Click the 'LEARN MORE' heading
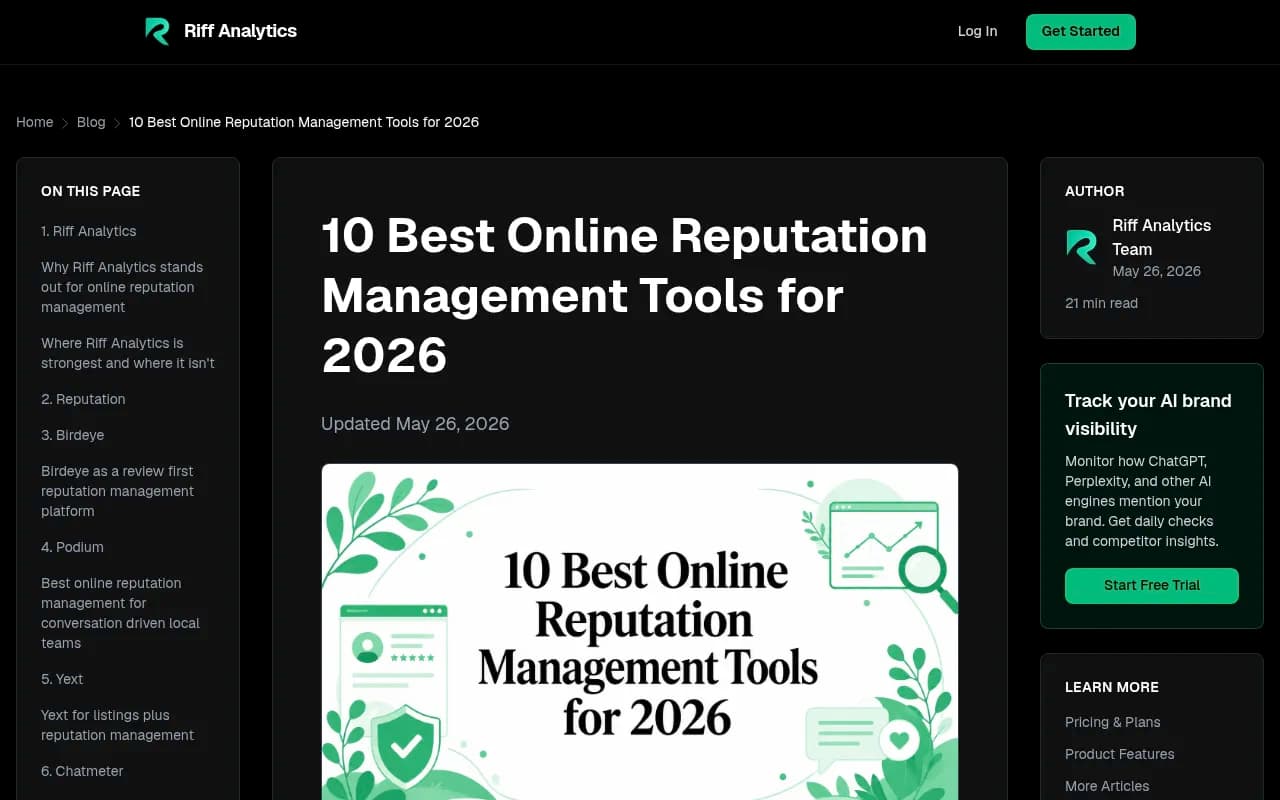The image size is (1280, 800). click(x=1112, y=687)
